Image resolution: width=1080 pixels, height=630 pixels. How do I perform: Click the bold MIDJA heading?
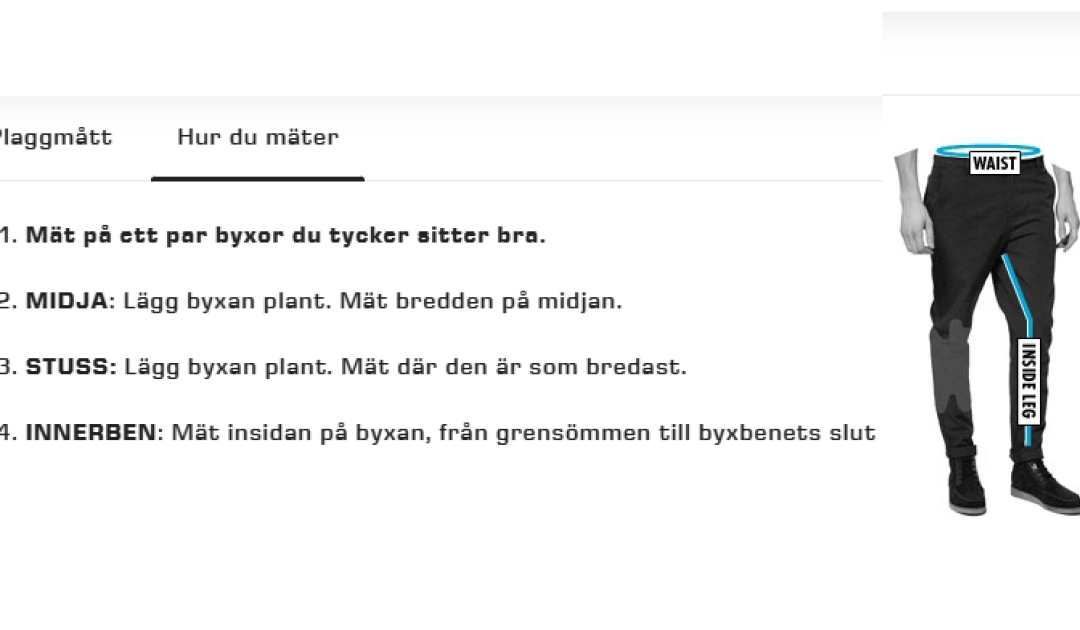[66, 301]
